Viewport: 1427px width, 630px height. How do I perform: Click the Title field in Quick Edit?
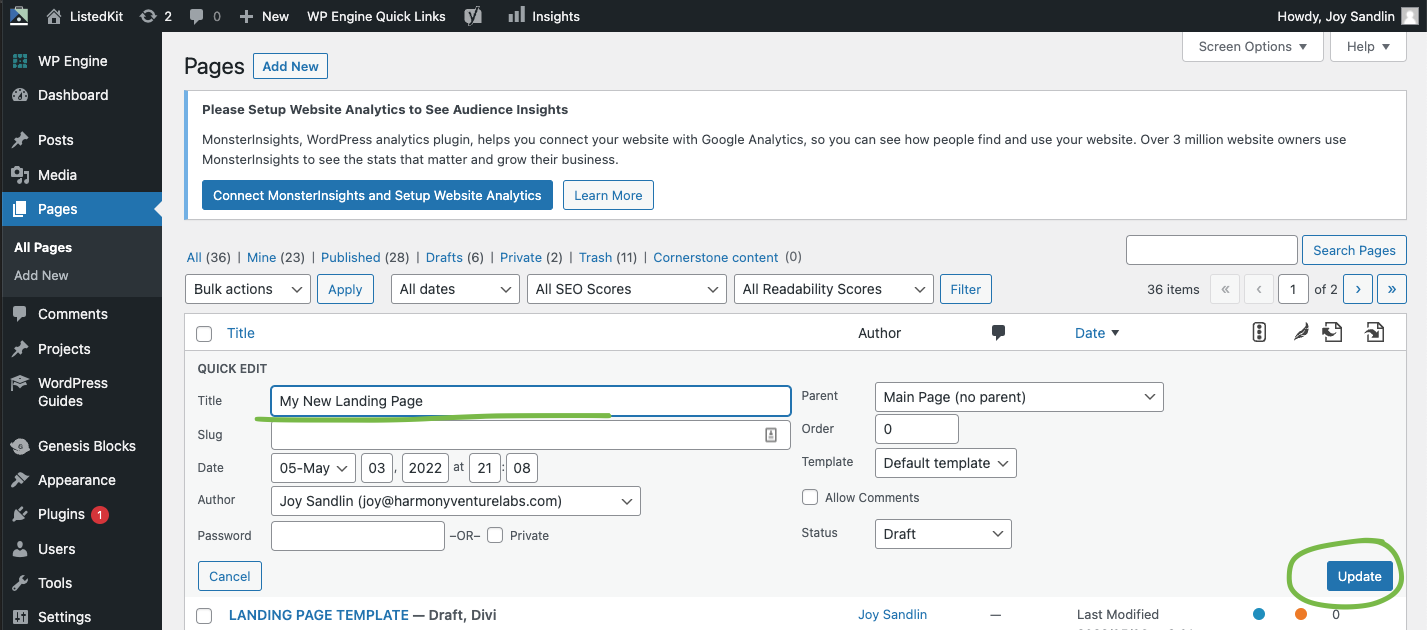tap(531, 401)
